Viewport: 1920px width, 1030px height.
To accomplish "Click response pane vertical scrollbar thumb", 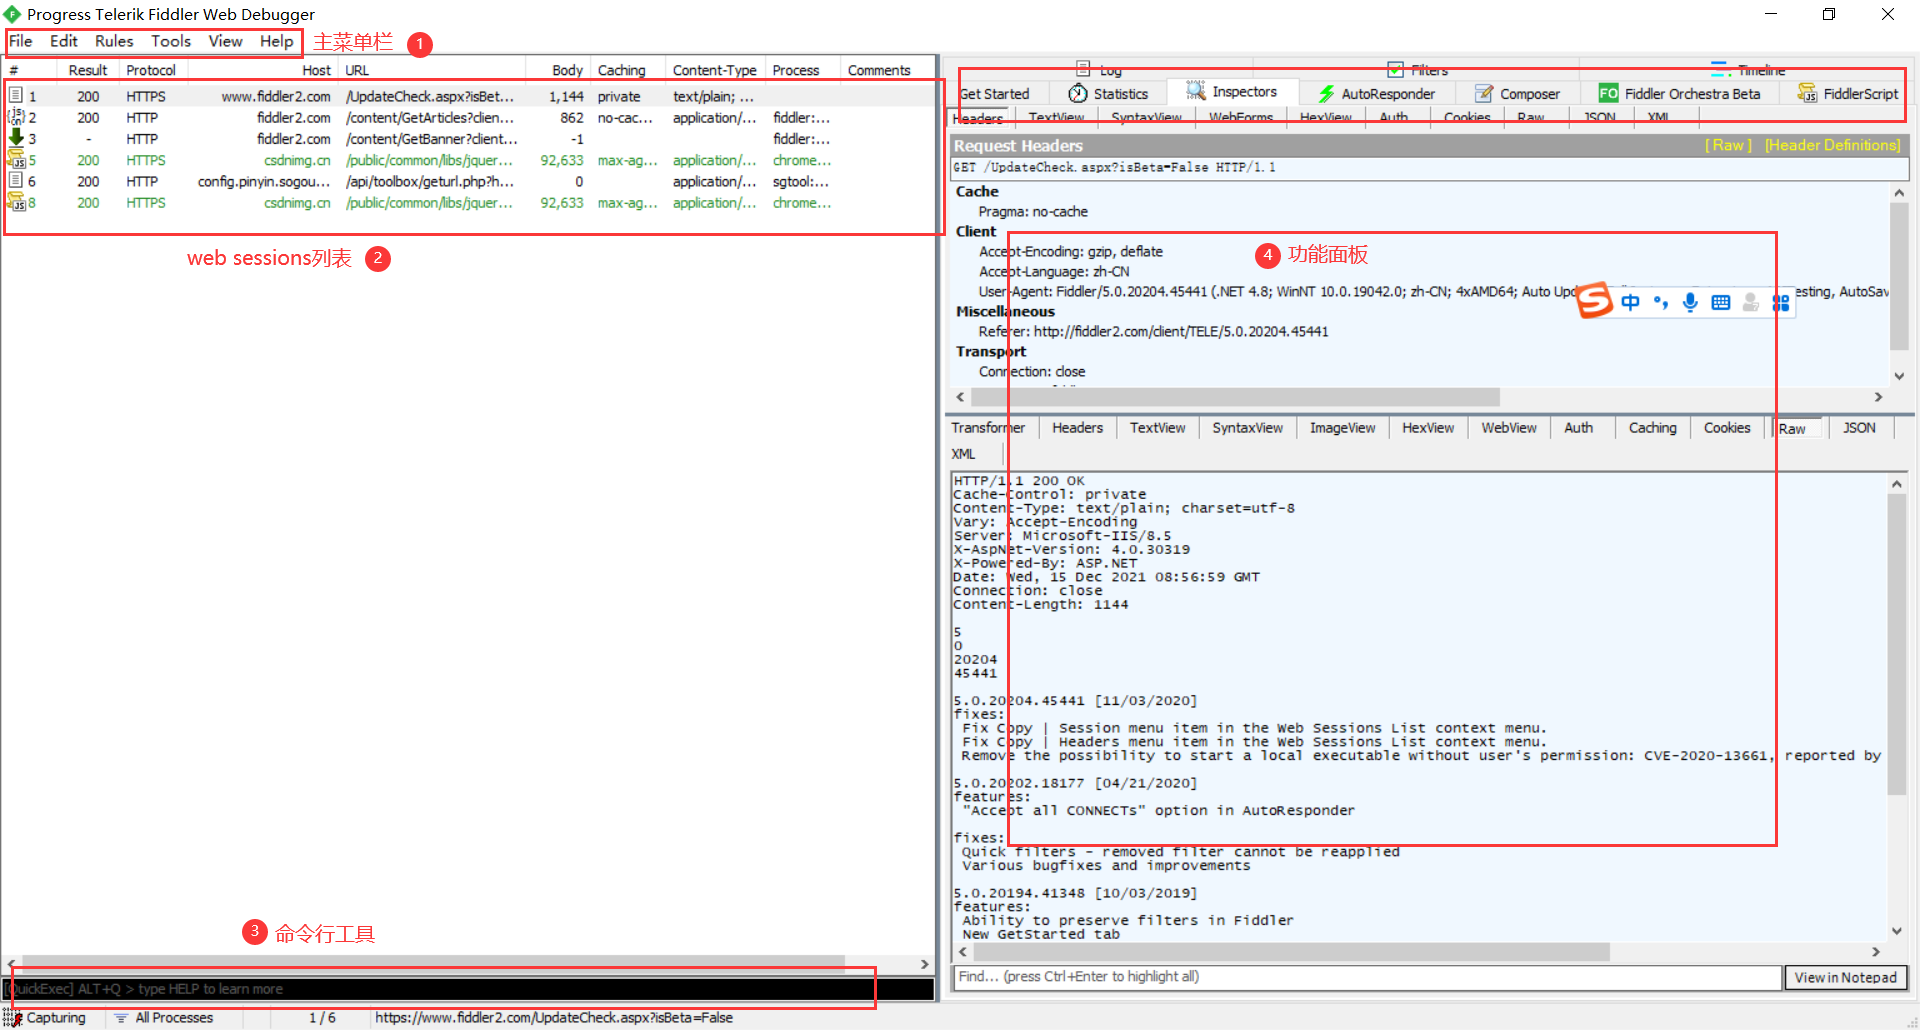I will 1896,644.
